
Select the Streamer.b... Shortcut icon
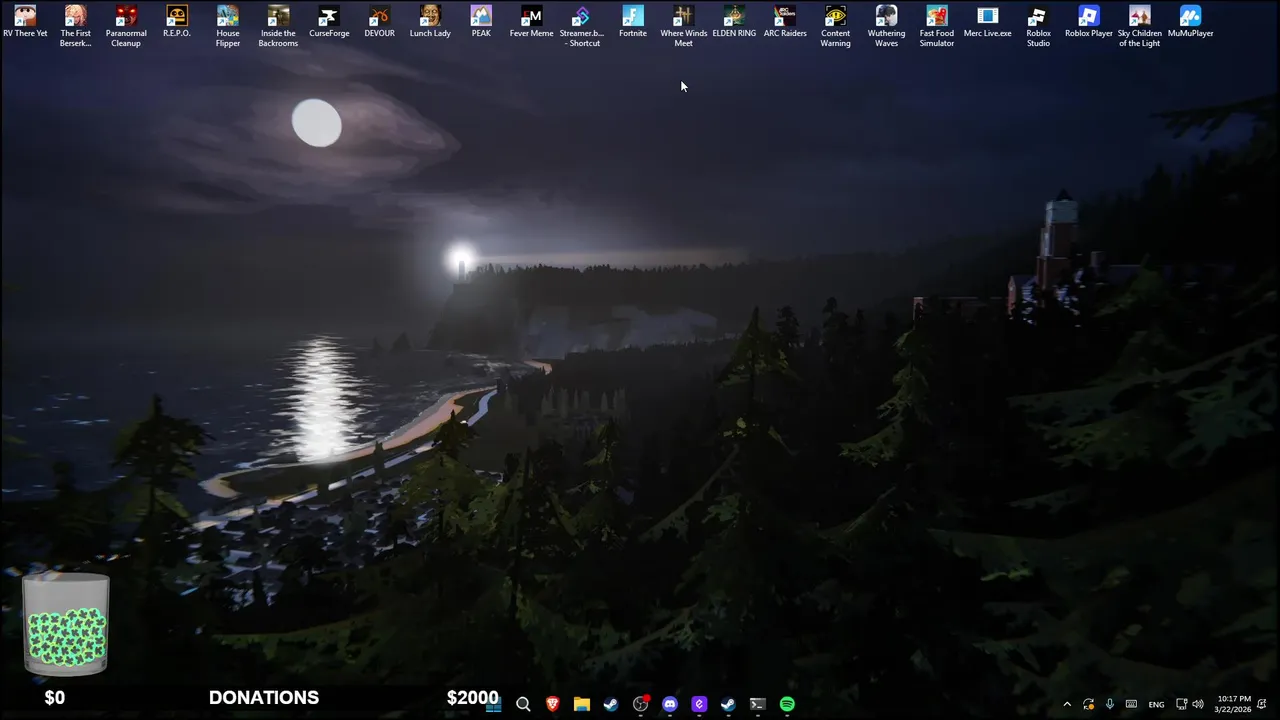[x=582, y=26]
